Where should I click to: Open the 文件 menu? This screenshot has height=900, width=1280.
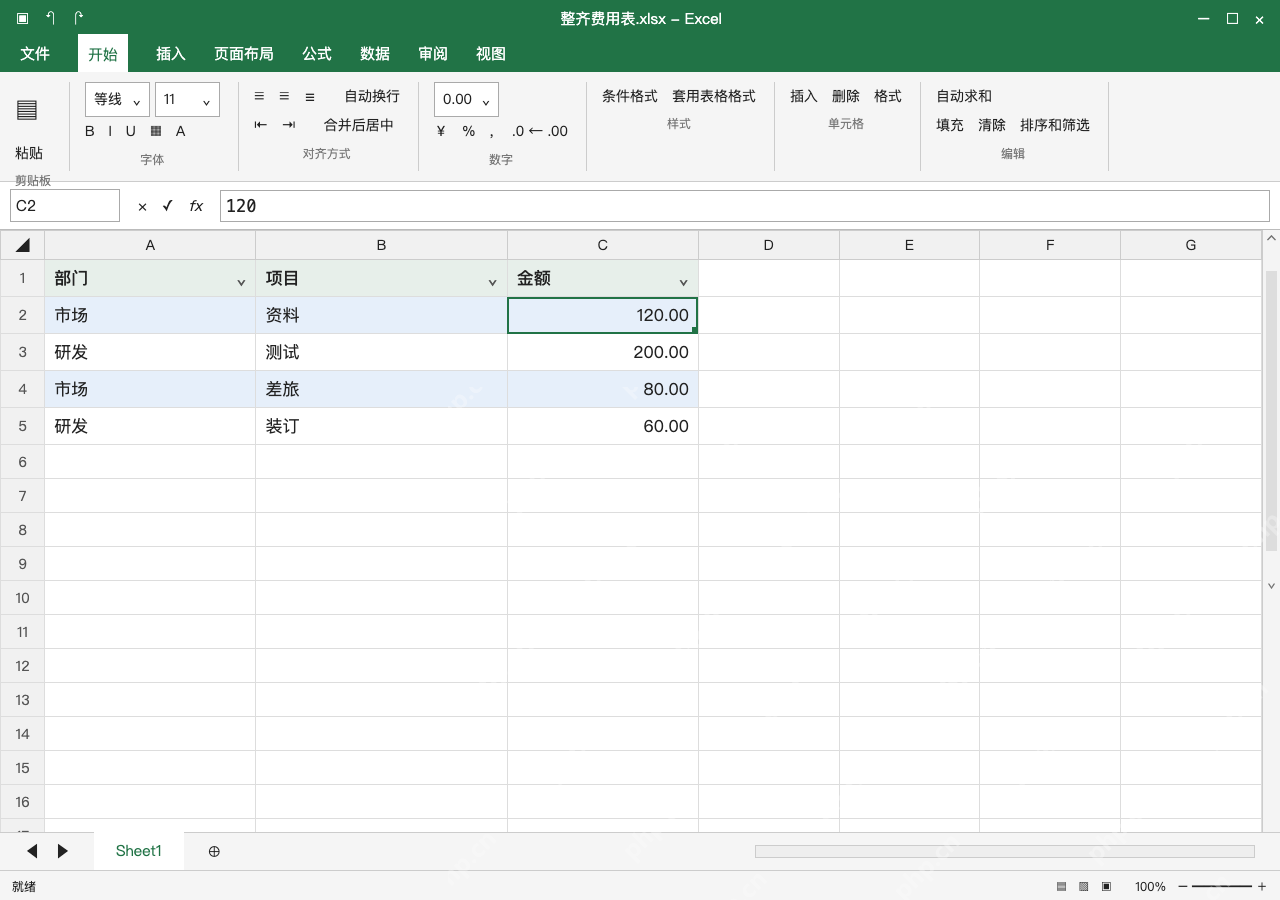pyautogui.click(x=35, y=54)
